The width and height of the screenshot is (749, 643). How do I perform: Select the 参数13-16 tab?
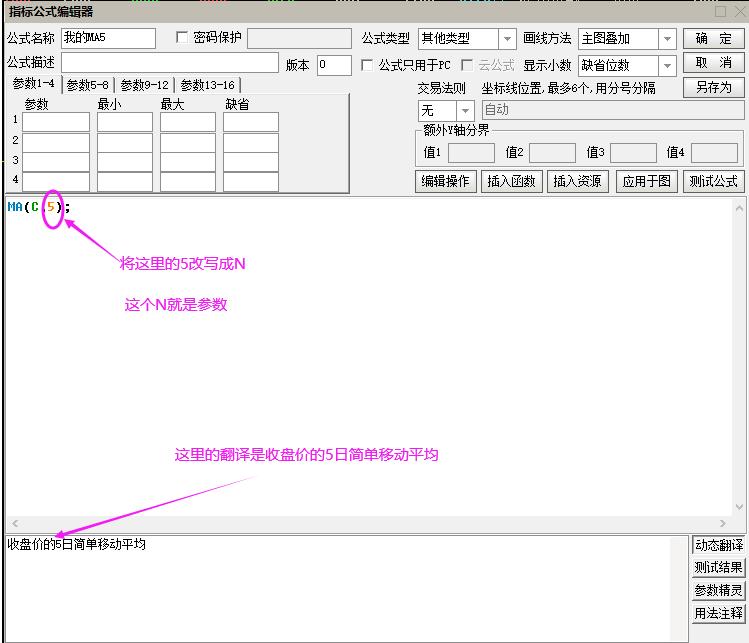(207, 85)
